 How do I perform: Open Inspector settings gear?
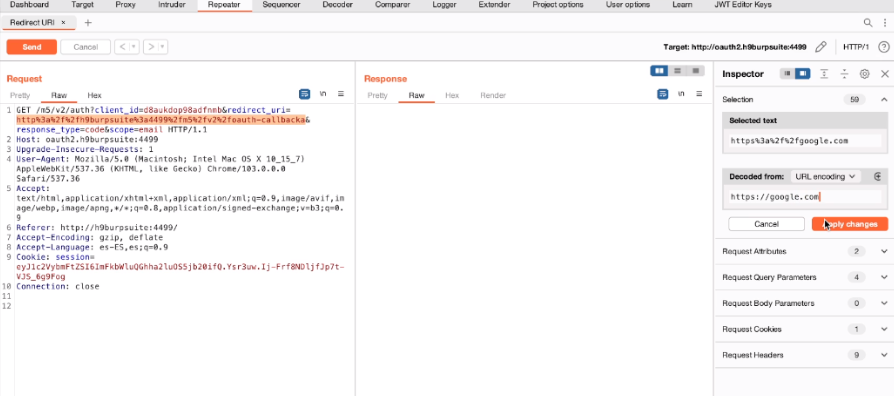pyautogui.click(x=864, y=74)
